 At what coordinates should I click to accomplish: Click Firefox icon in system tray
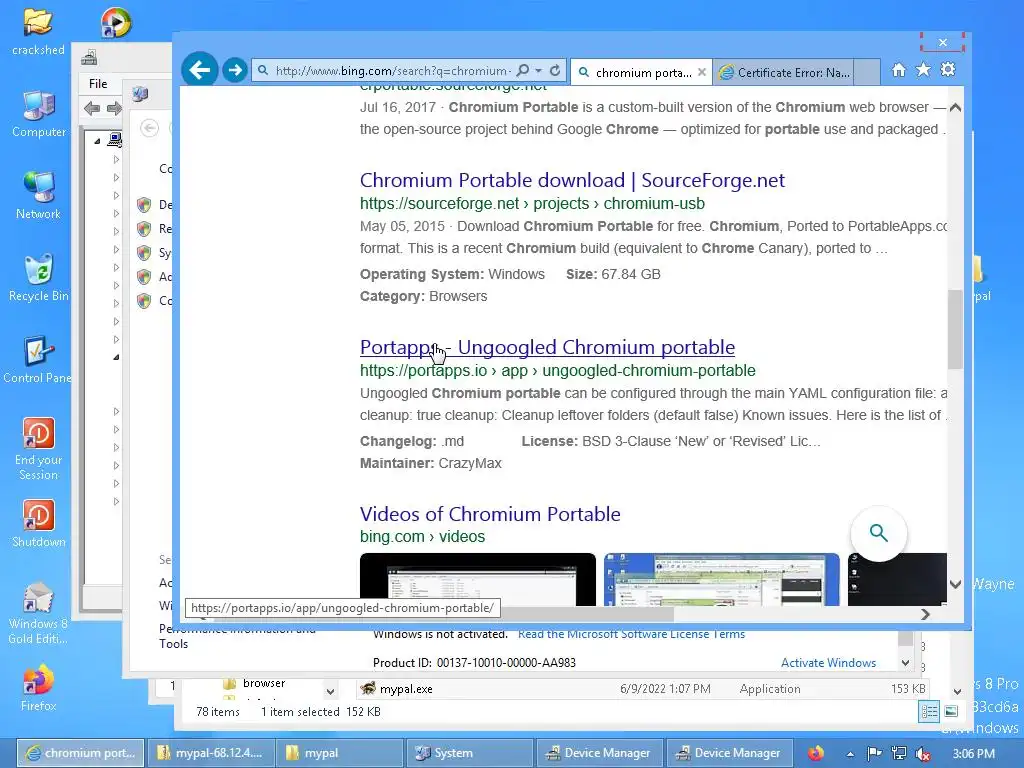point(815,754)
